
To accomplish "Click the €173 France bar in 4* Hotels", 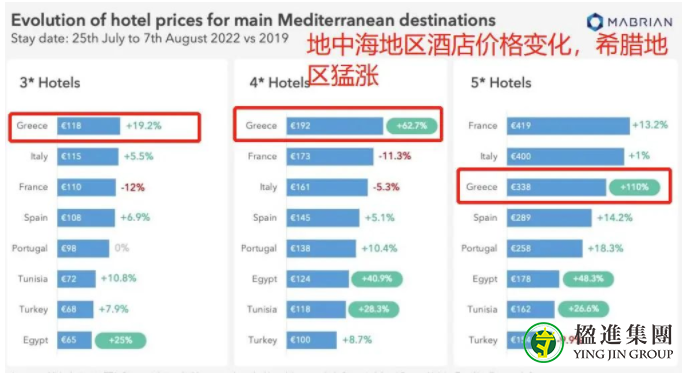I will click(x=330, y=156).
